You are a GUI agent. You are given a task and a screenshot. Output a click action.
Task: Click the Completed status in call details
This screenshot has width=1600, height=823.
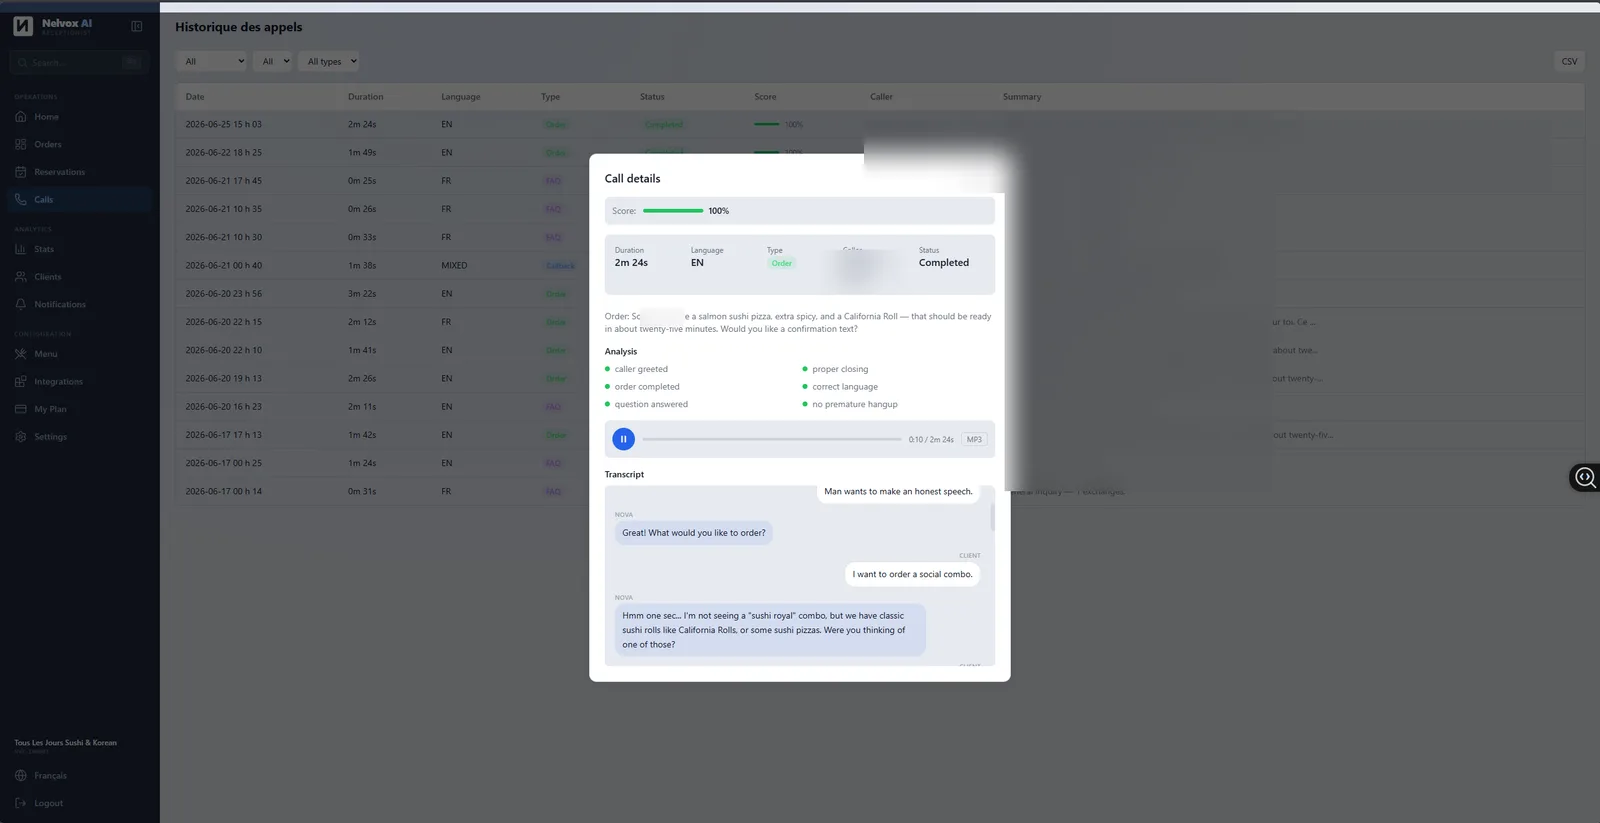click(x=944, y=263)
